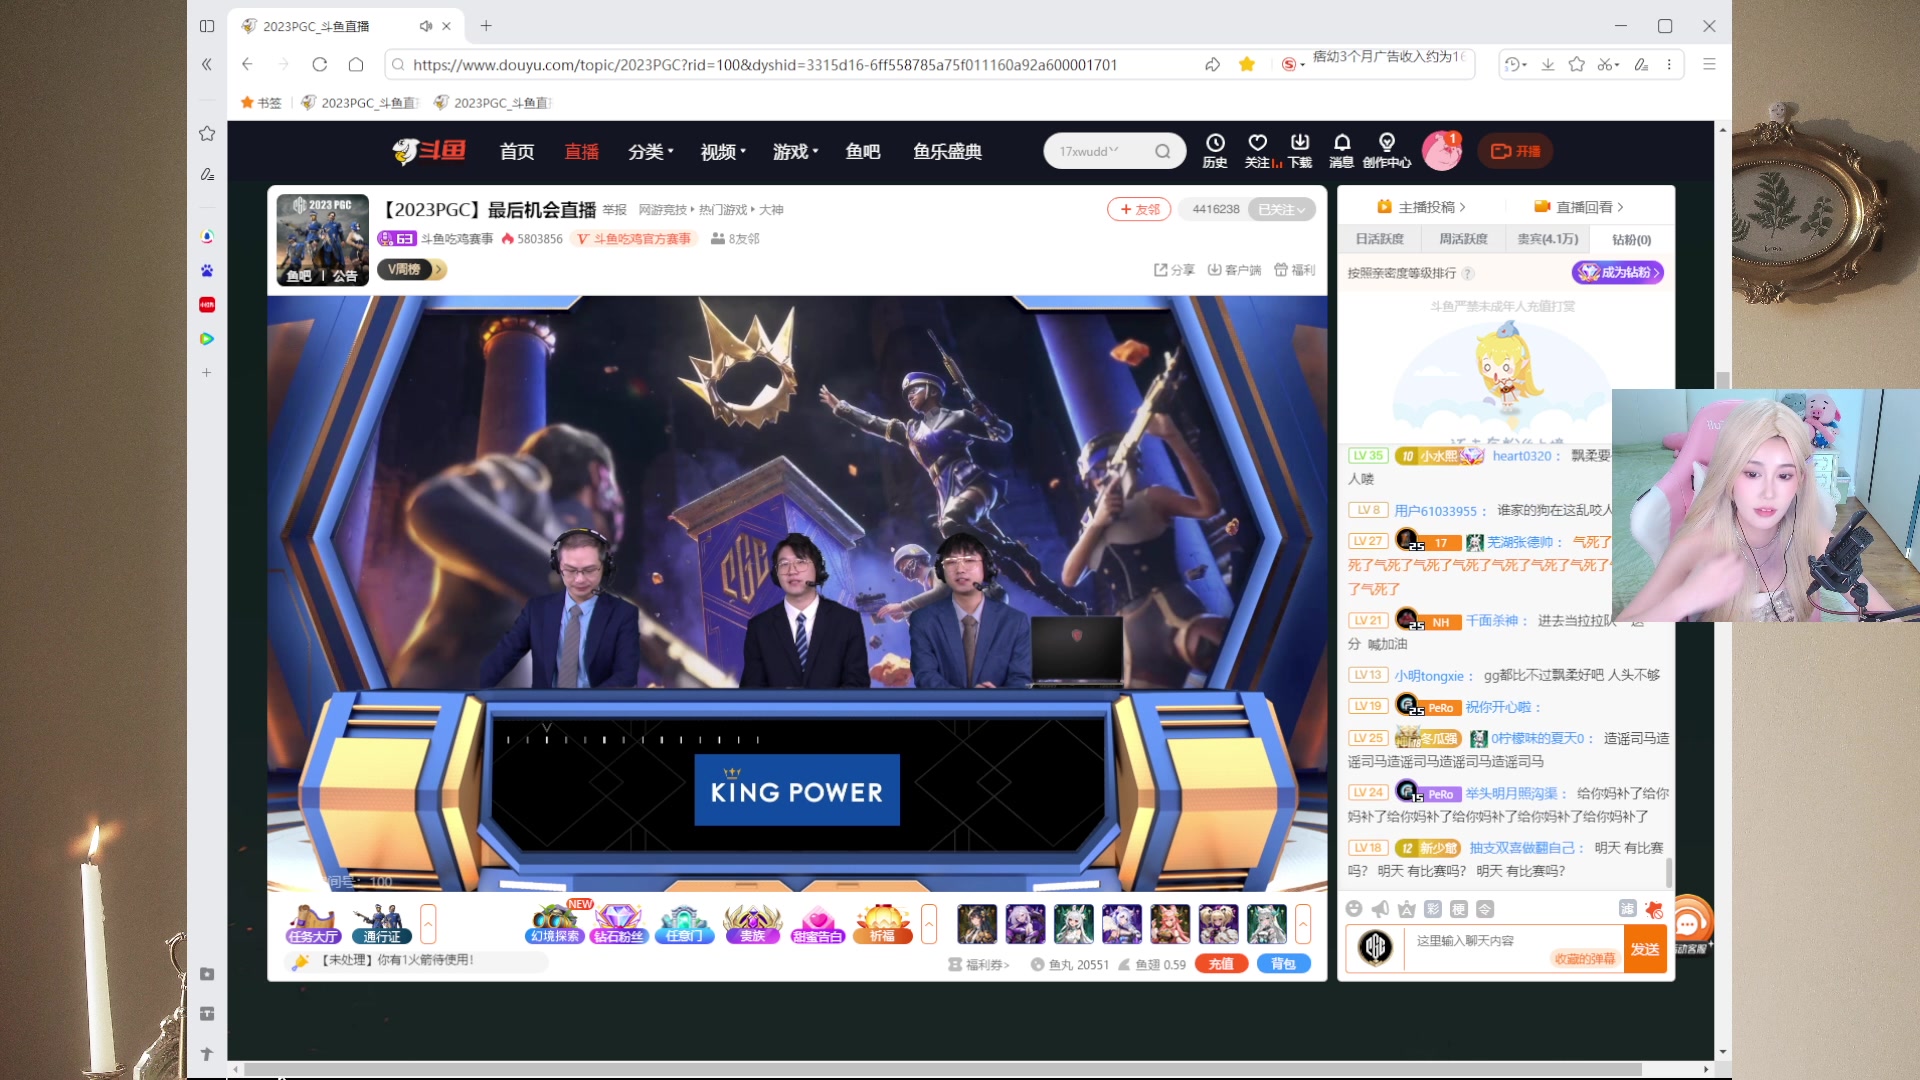This screenshot has width=1920, height=1080.
Task: Open the 甜蜜告白 gift icon
Action: pos(817,924)
